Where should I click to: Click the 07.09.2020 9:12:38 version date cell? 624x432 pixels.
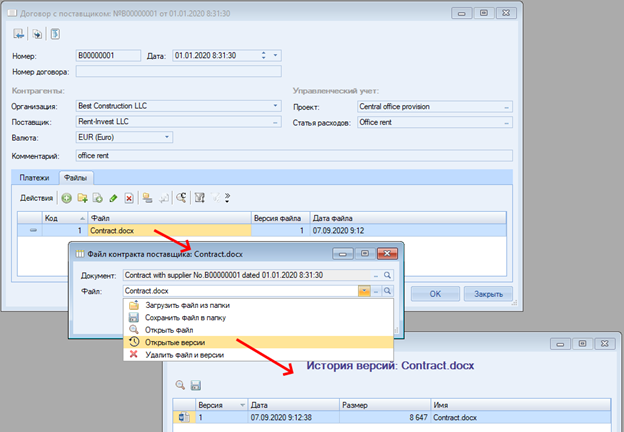[293, 418]
